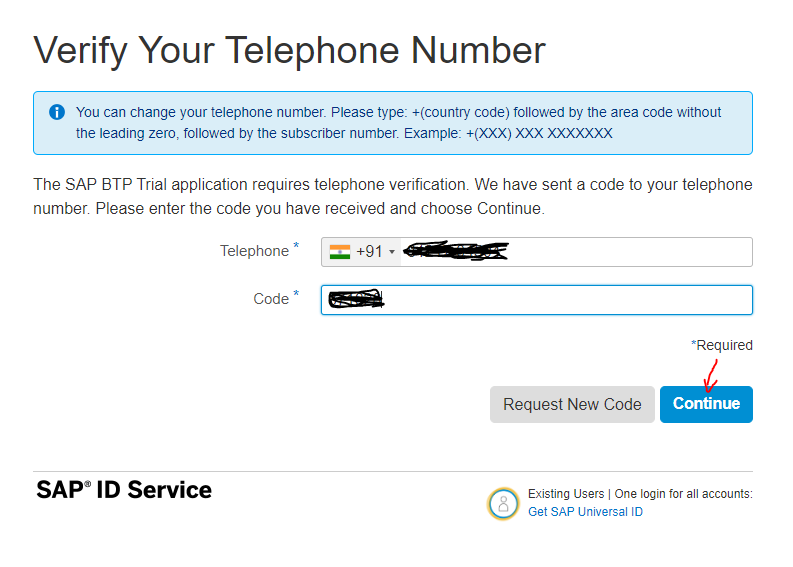Focus the Code input field
The height and width of the screenshot is (567, 793).
(537, 300)
